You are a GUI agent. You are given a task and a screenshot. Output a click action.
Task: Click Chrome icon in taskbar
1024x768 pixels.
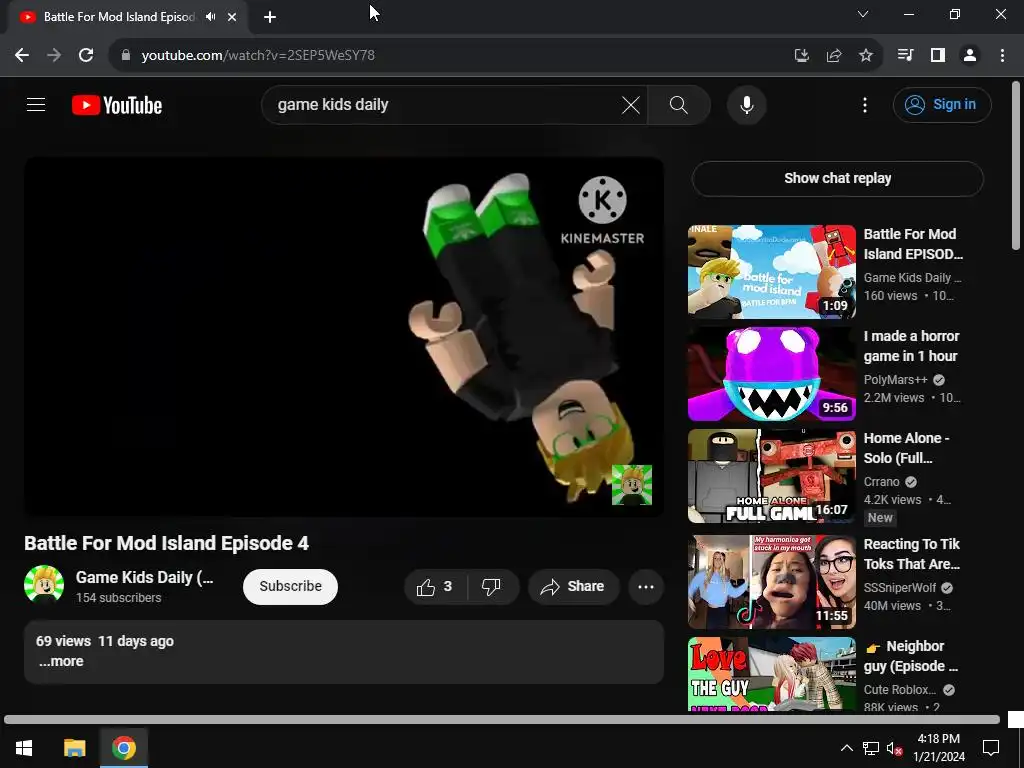click(123, 747)
